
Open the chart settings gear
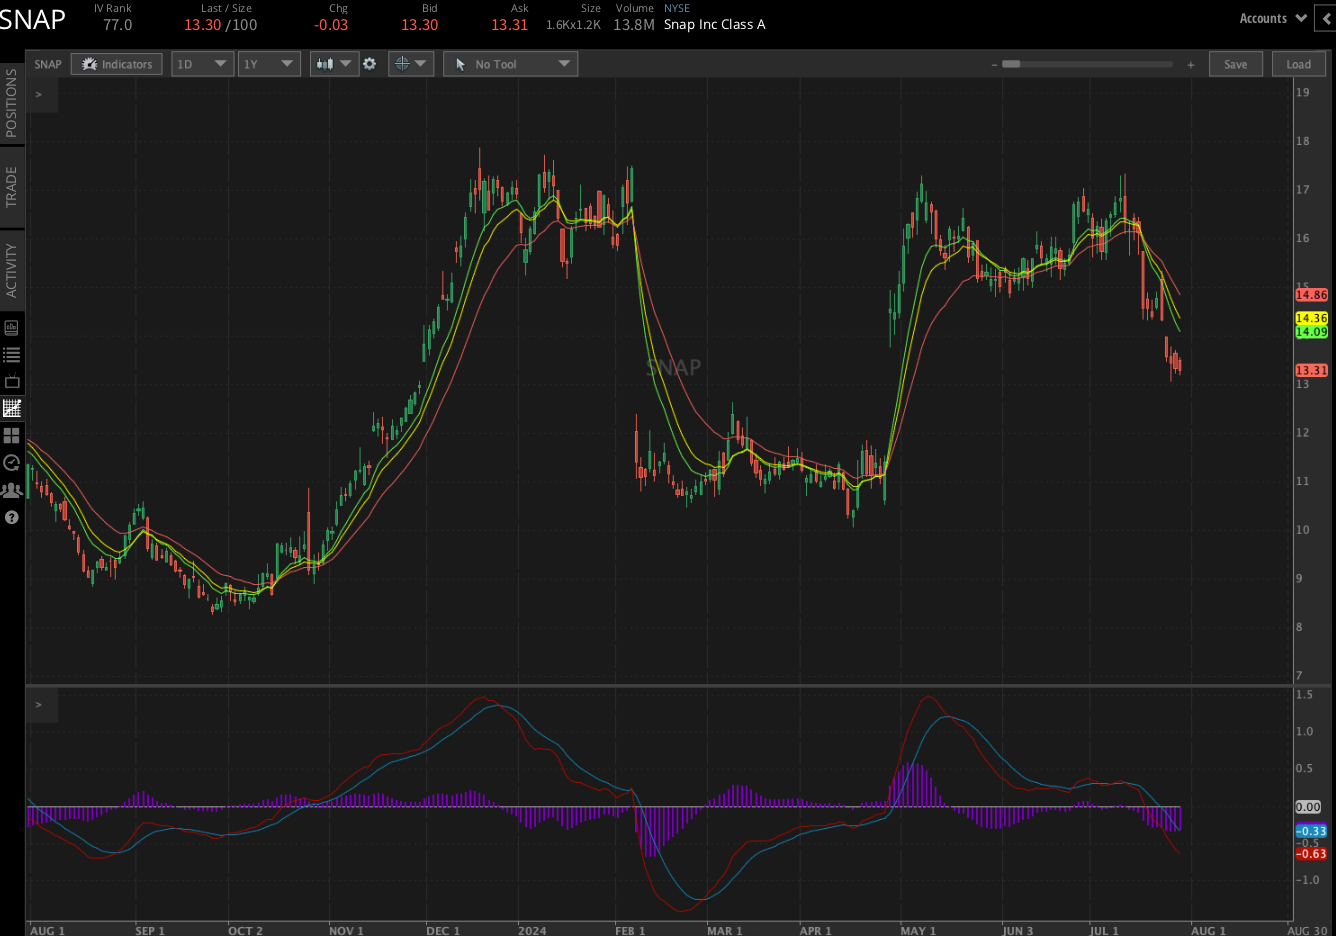(x=369, y=64)
